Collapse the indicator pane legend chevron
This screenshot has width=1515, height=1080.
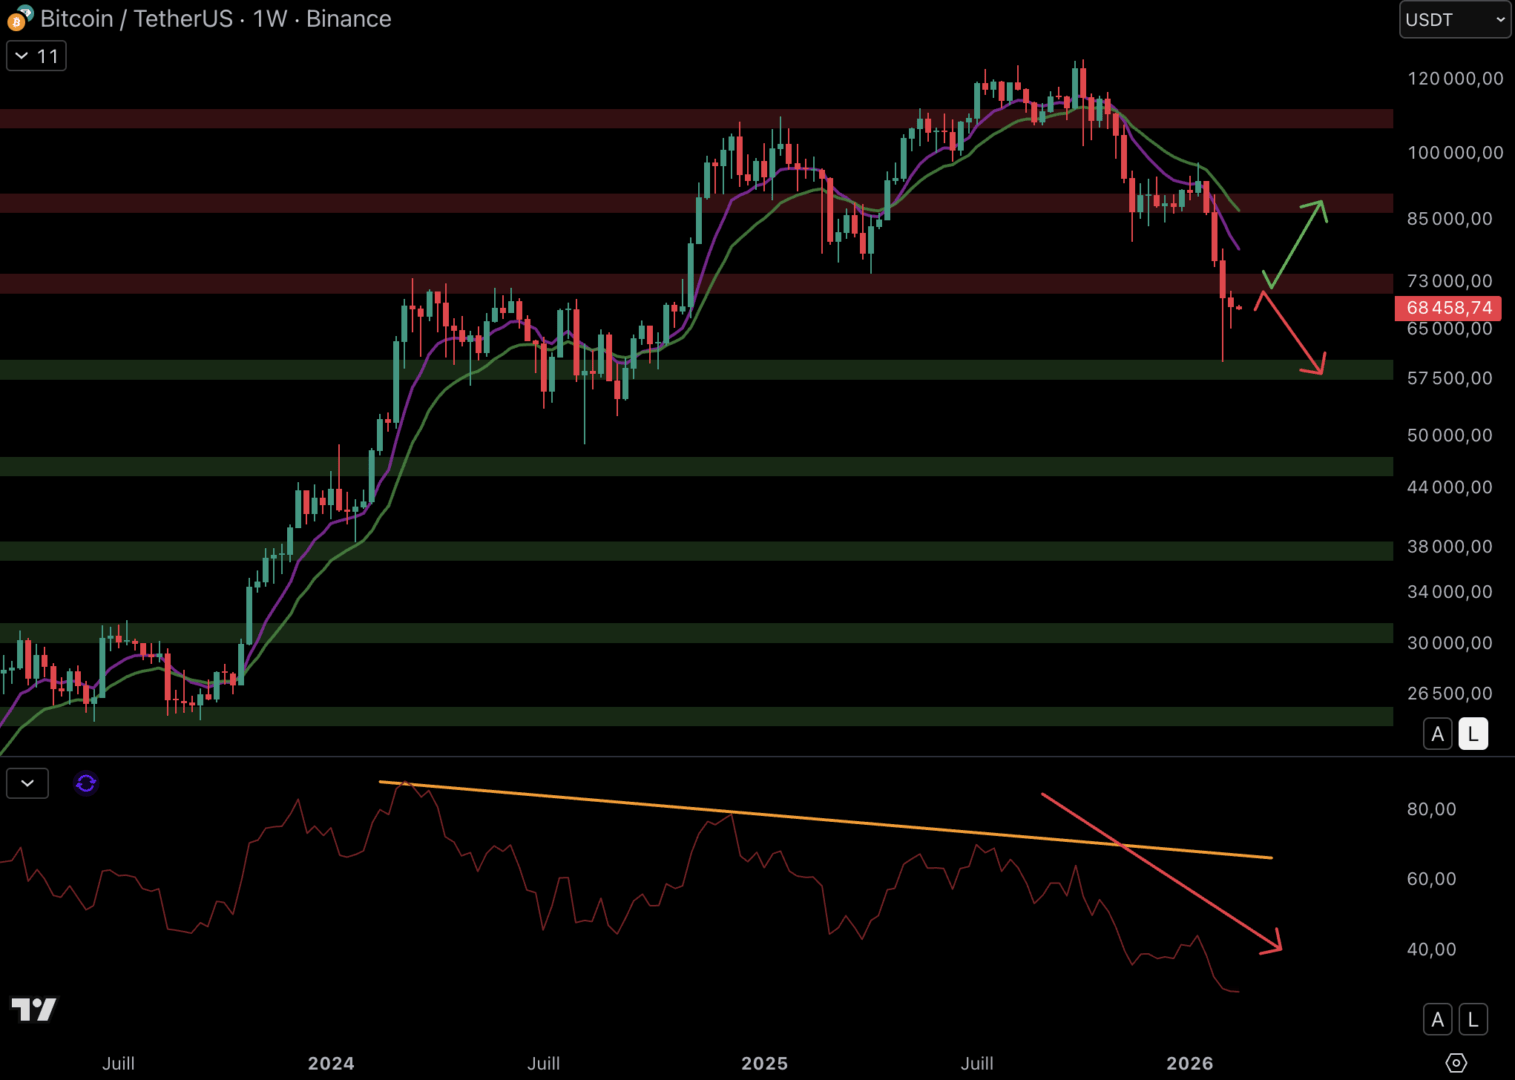[x=27, y=783]
